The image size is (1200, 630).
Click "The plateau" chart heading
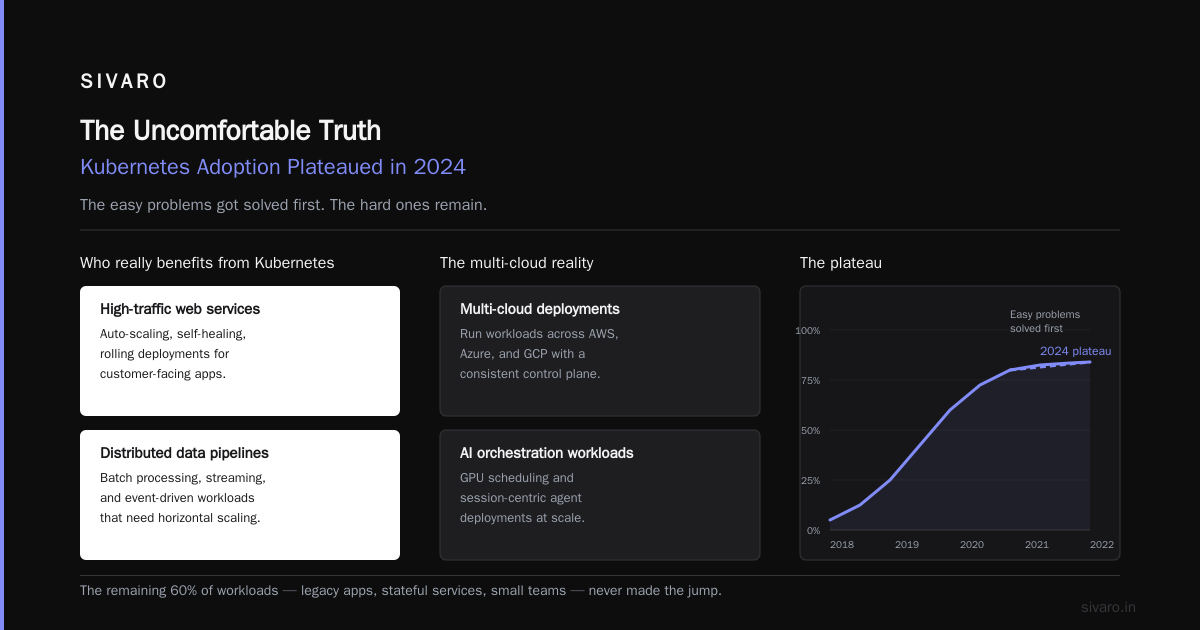[x=840, y=263]
